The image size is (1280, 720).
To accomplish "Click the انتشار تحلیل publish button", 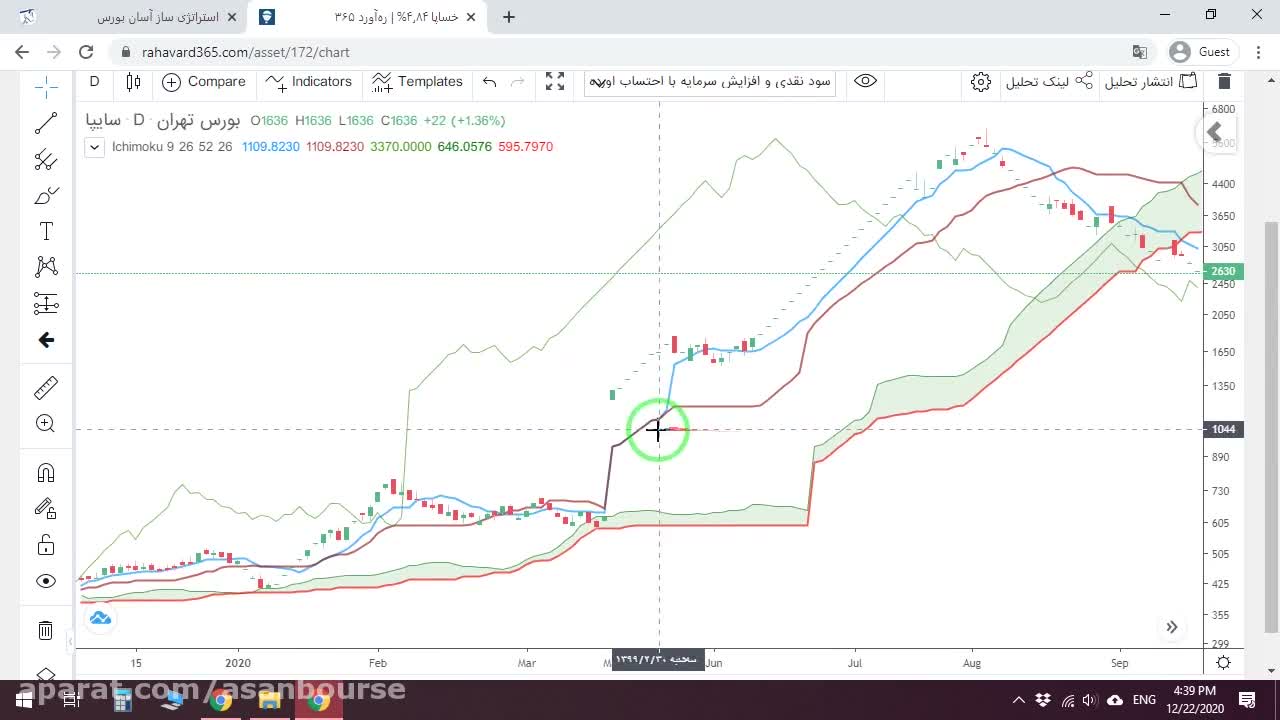I will (1151, 82).
